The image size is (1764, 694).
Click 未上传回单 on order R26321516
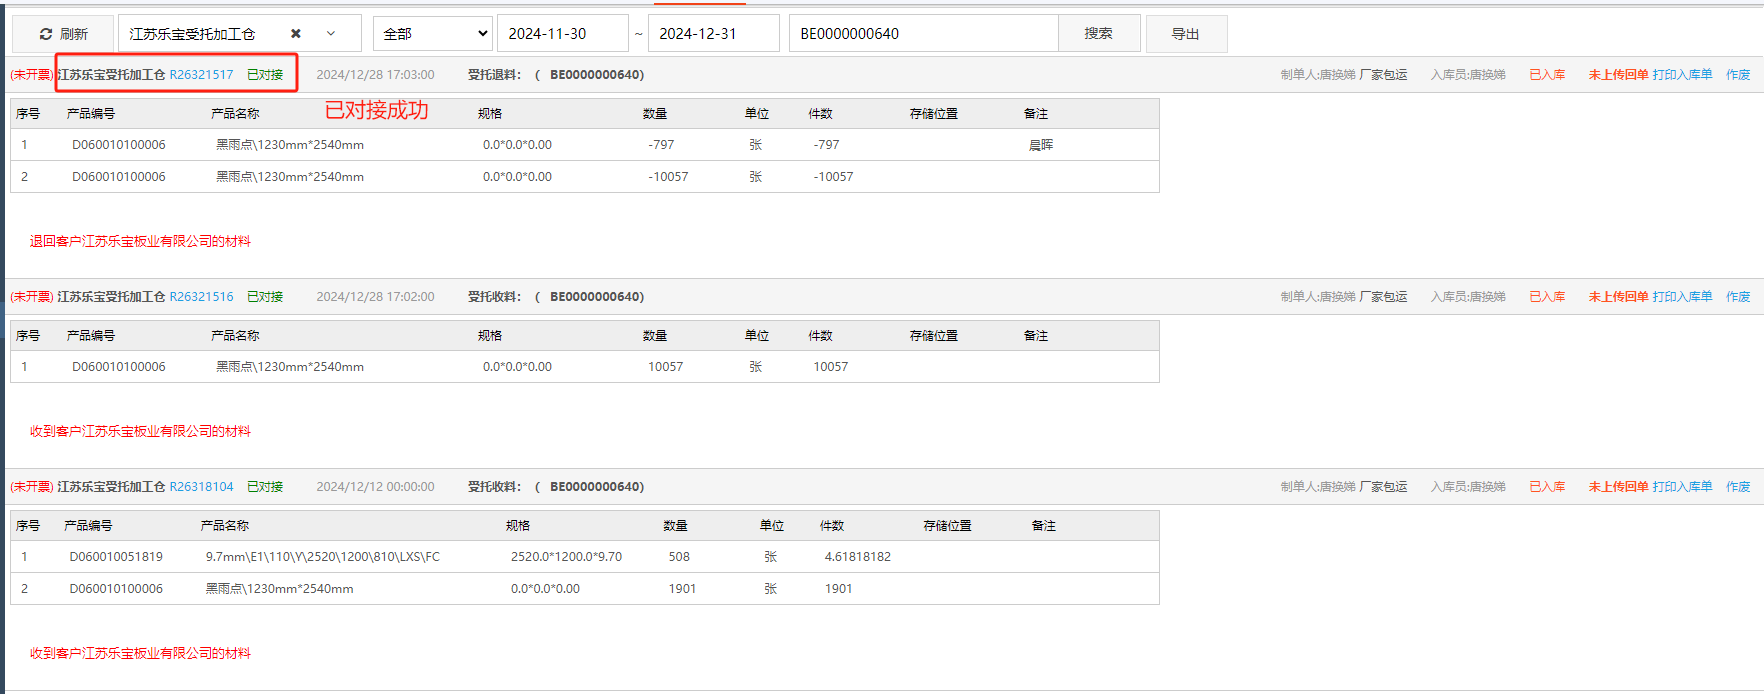click(1618, 297)
